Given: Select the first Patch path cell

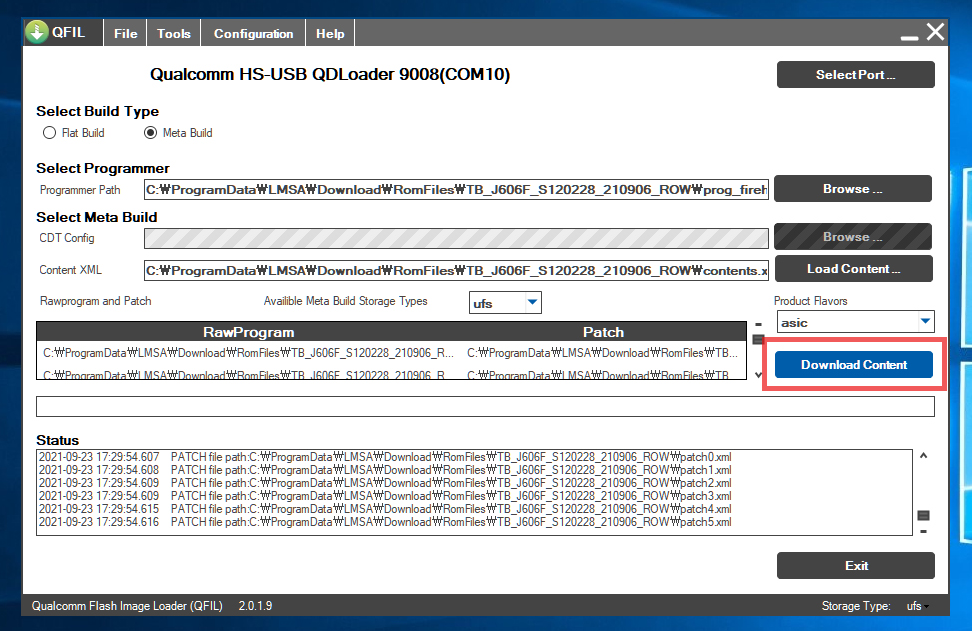Looking at the screenshot, I should [603, 353].
